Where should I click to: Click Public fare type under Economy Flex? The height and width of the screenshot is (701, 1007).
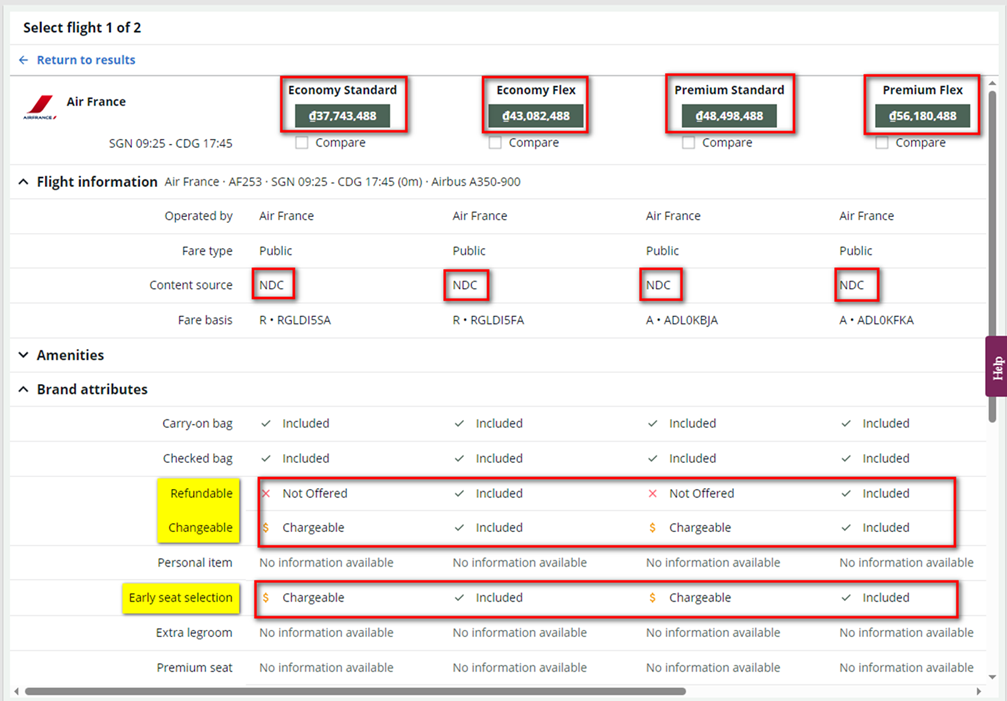[x=469, y=251]
